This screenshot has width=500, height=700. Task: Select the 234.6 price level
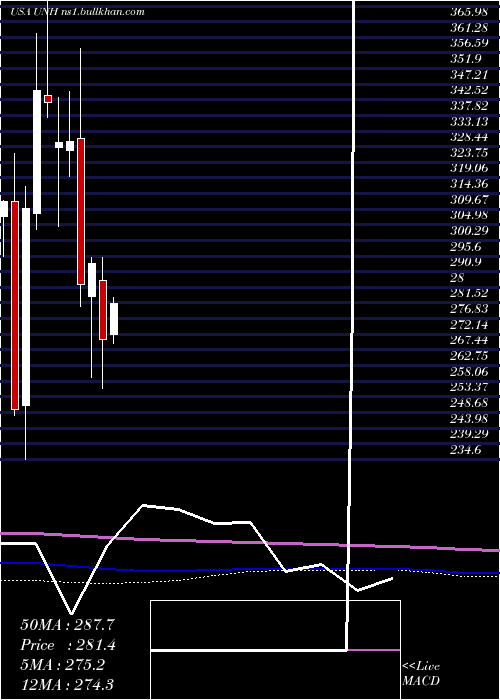[466, 450]
